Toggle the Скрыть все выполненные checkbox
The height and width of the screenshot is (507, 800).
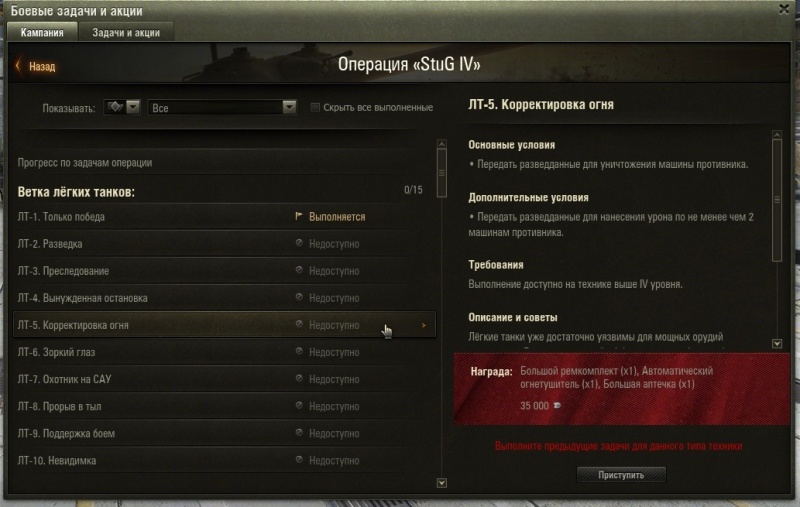pos(315,107)
